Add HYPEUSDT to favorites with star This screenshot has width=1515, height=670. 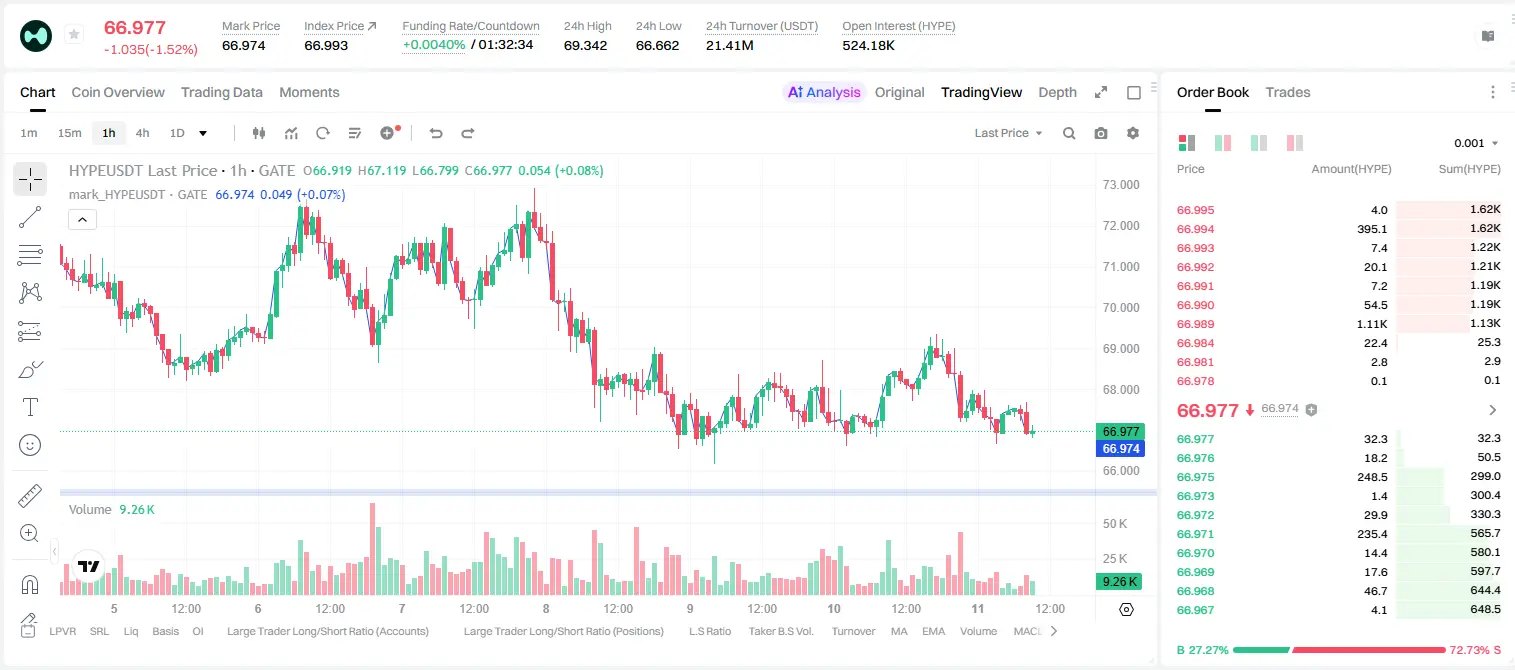pyautogui.click(x=73, y=35)
